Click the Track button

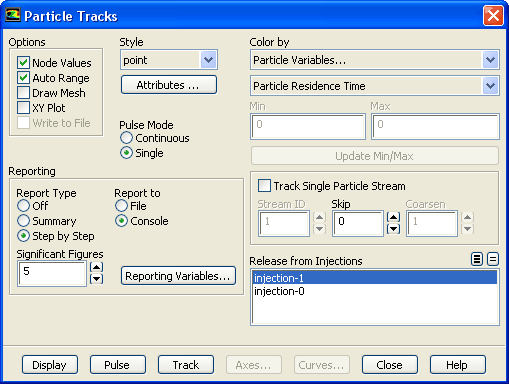186,365
